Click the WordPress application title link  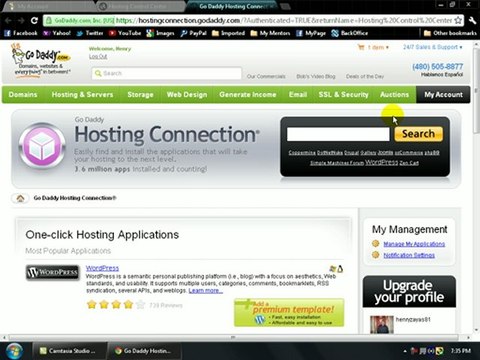pos(102,268)
